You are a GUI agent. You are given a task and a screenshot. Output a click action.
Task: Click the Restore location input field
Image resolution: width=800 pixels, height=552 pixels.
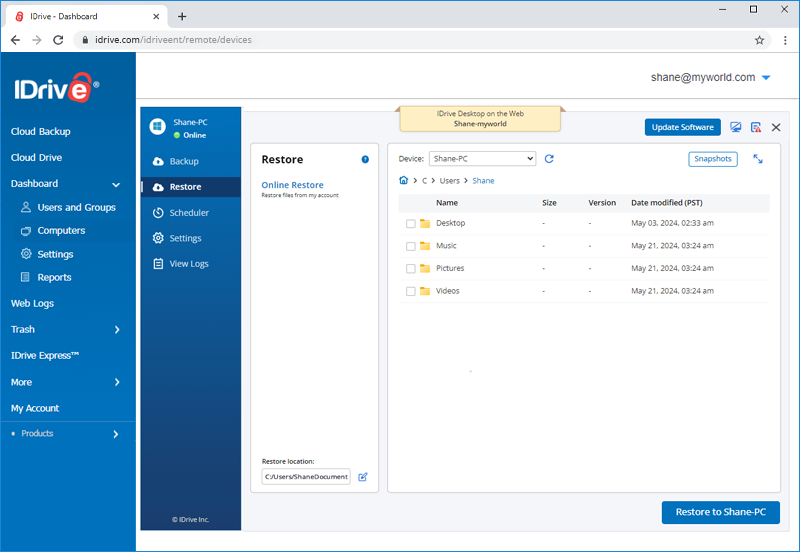pyautogui.click(x=306, y=476)
